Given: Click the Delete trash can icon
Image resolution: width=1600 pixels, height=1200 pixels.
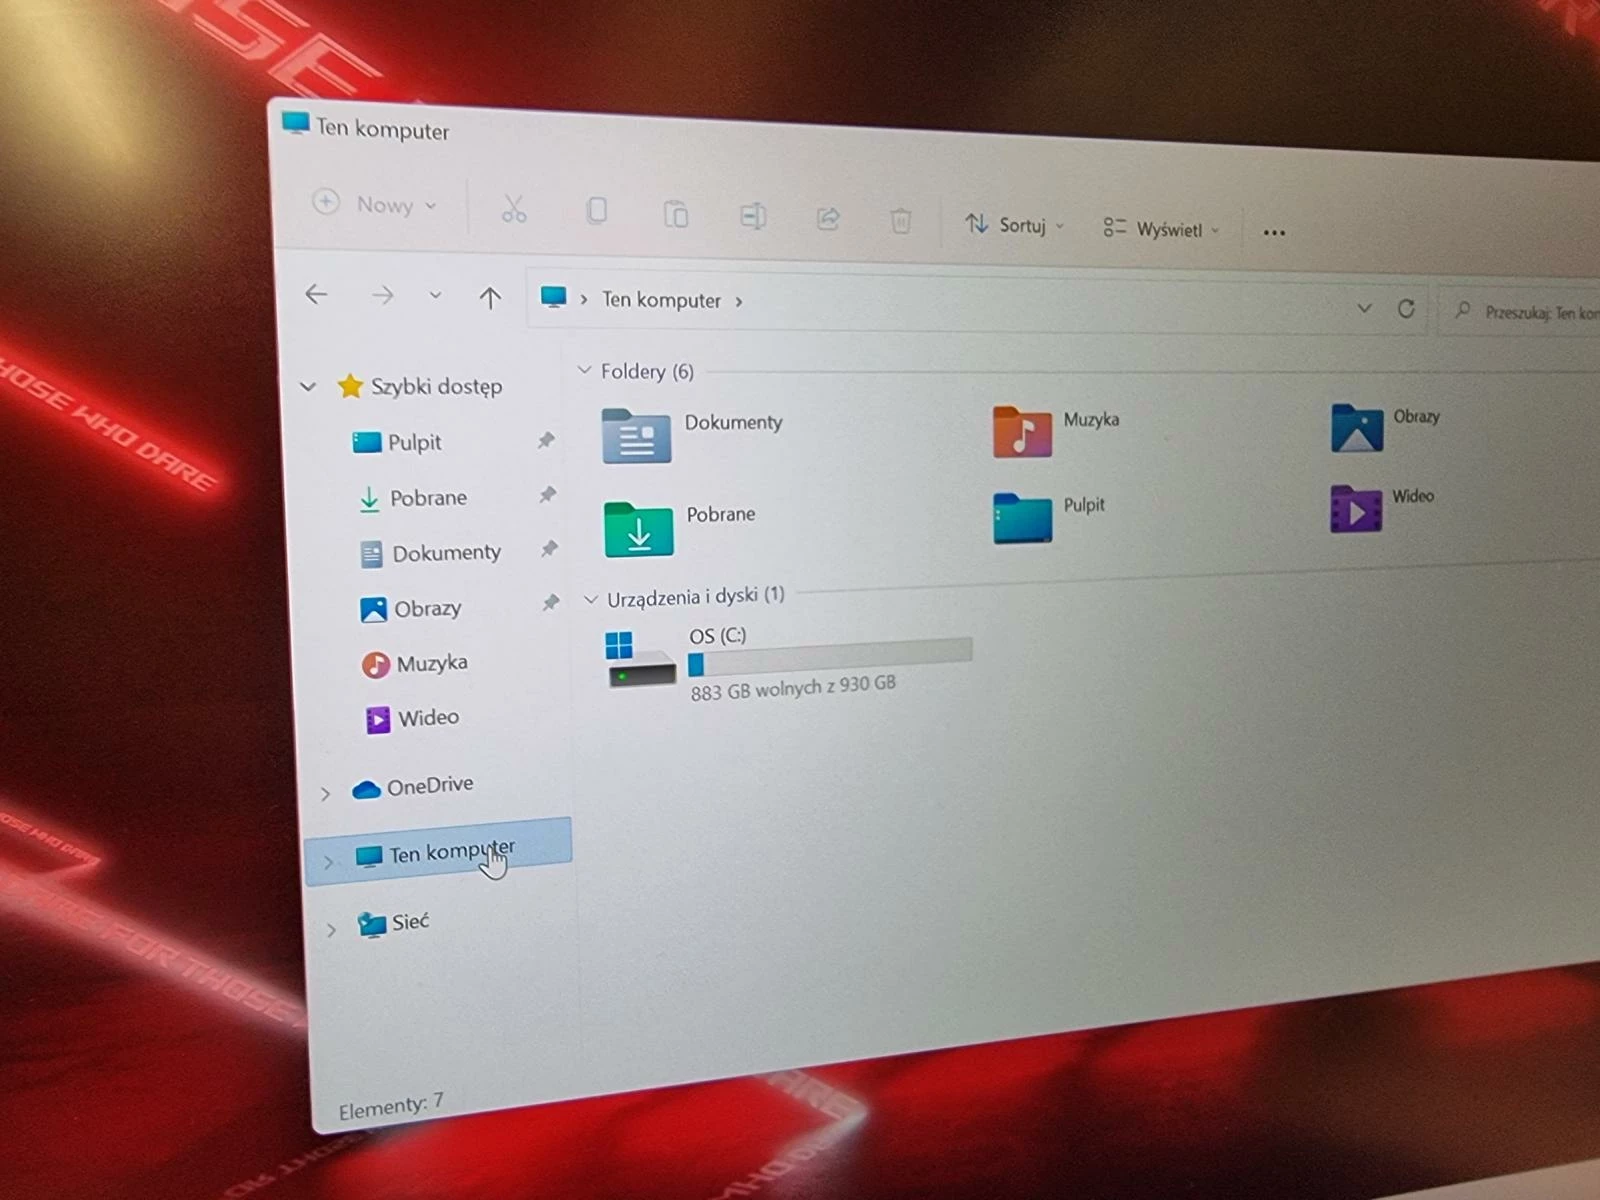Looking at the screenshot, I should pos(900,220).
